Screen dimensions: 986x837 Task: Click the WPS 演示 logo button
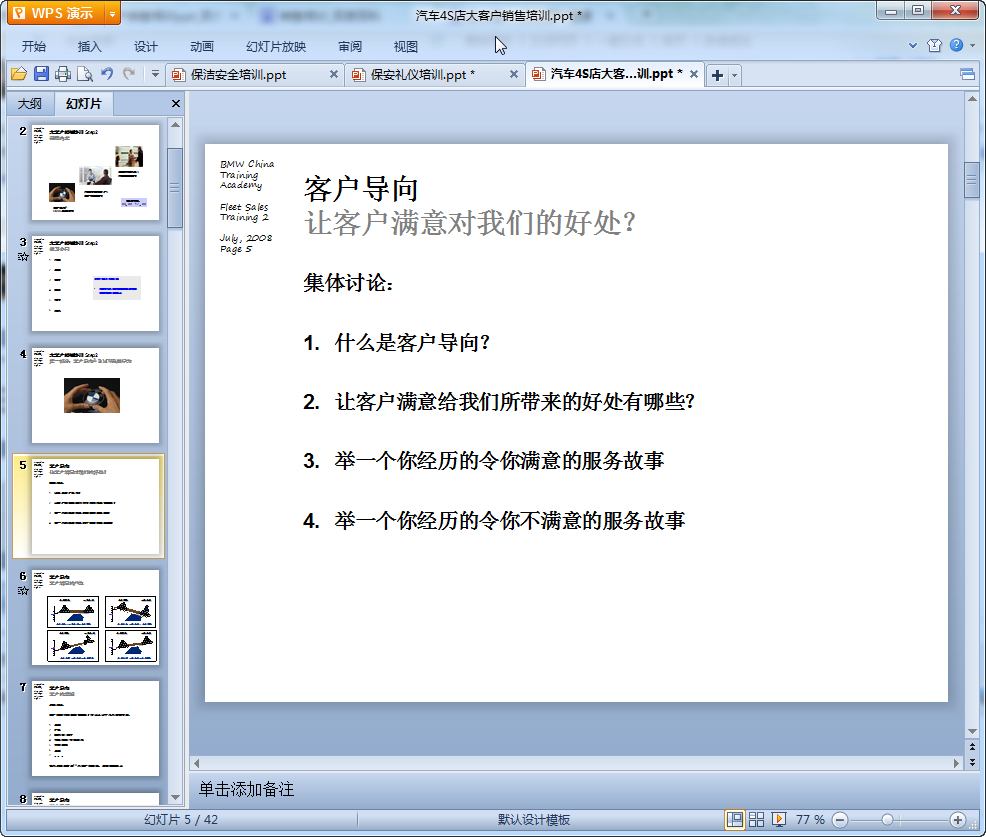click(56, 13)
